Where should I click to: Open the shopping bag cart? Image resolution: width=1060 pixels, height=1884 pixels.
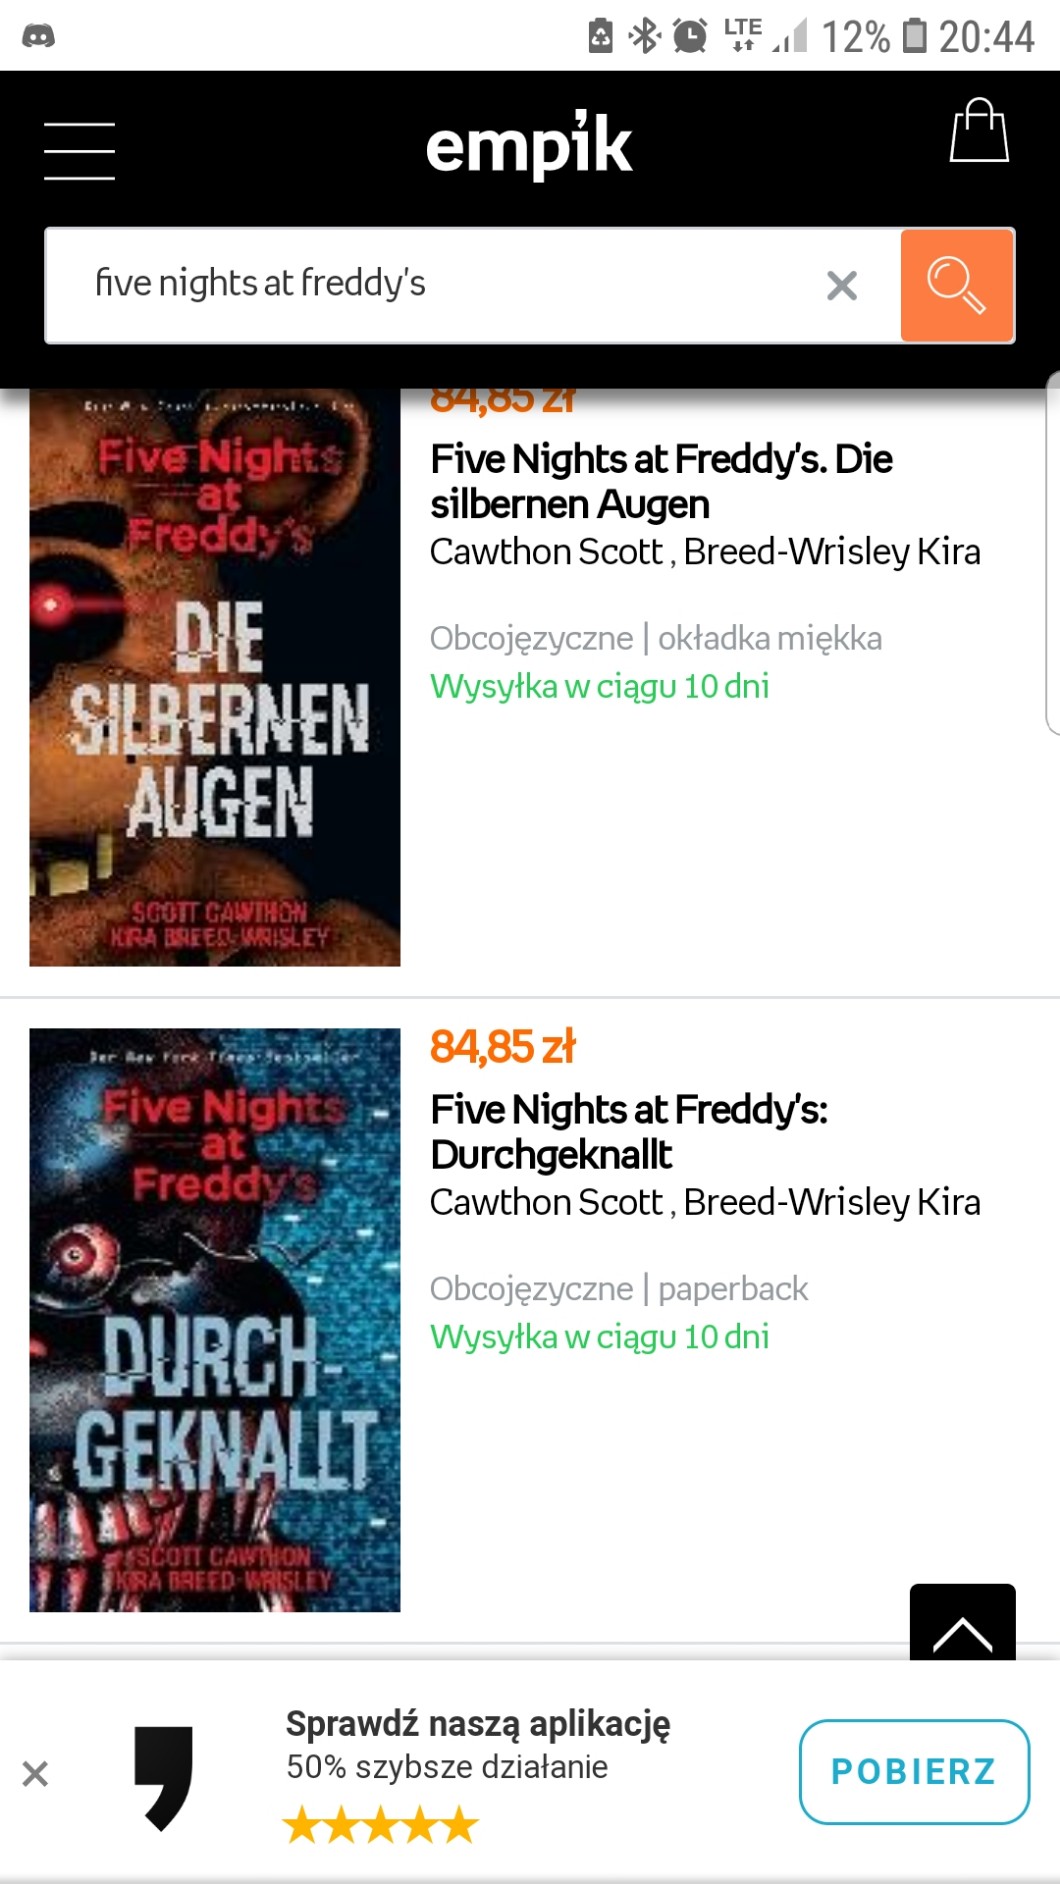(979, 130)
